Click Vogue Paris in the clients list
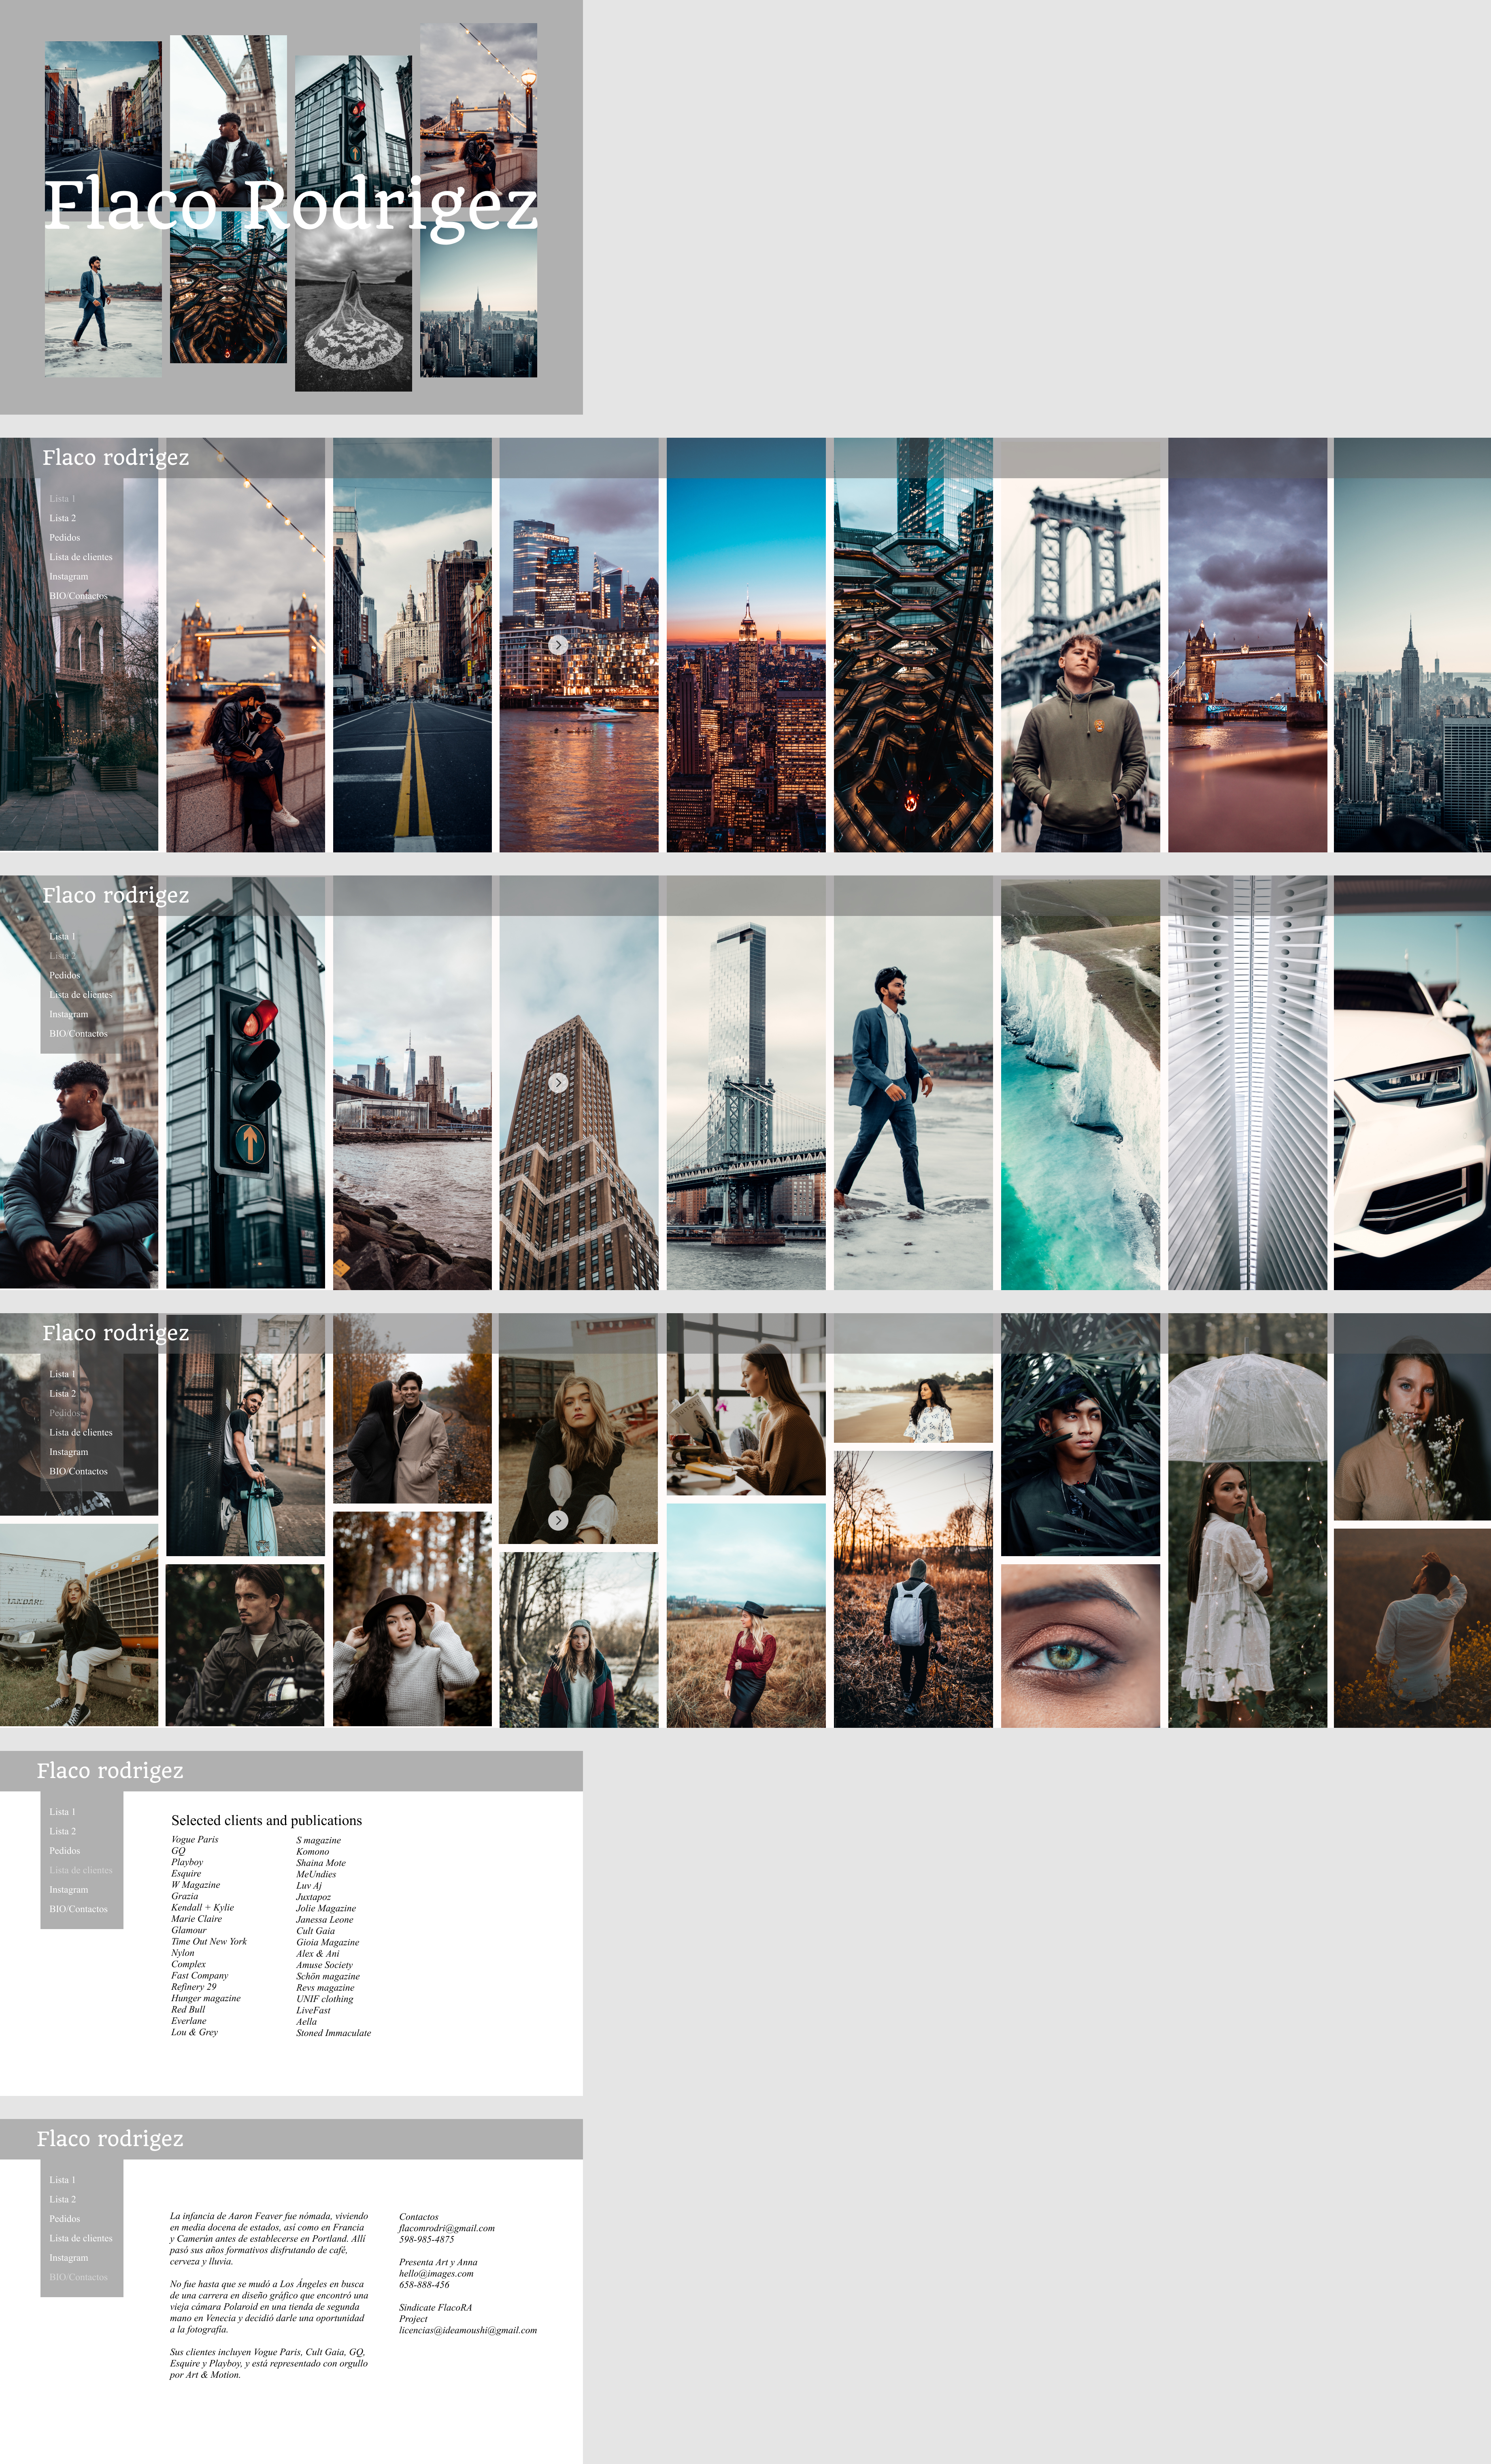This screenshot has height=2464, width=1491. [x=195, y=1840]
